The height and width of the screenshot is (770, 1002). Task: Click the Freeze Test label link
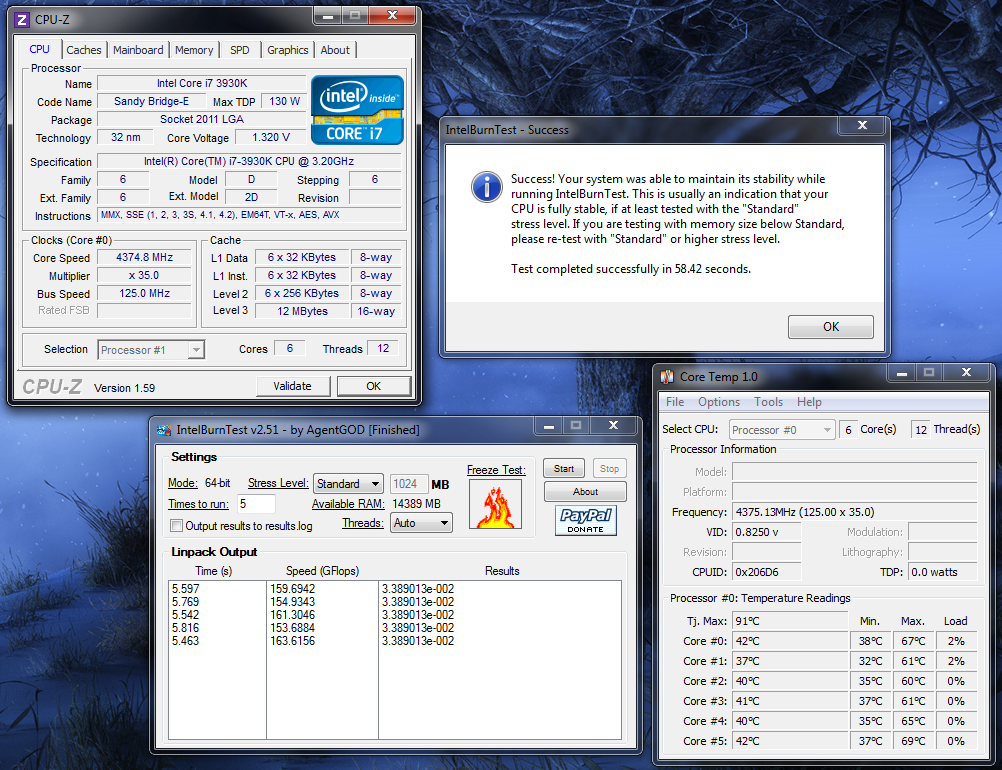click(x=496, y=470)
